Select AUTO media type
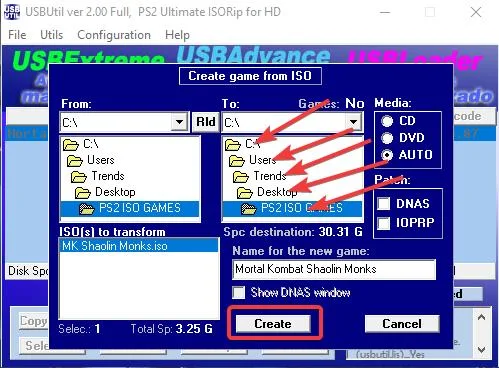The width and height of the screenshot is (499, 368). [387, 155]
